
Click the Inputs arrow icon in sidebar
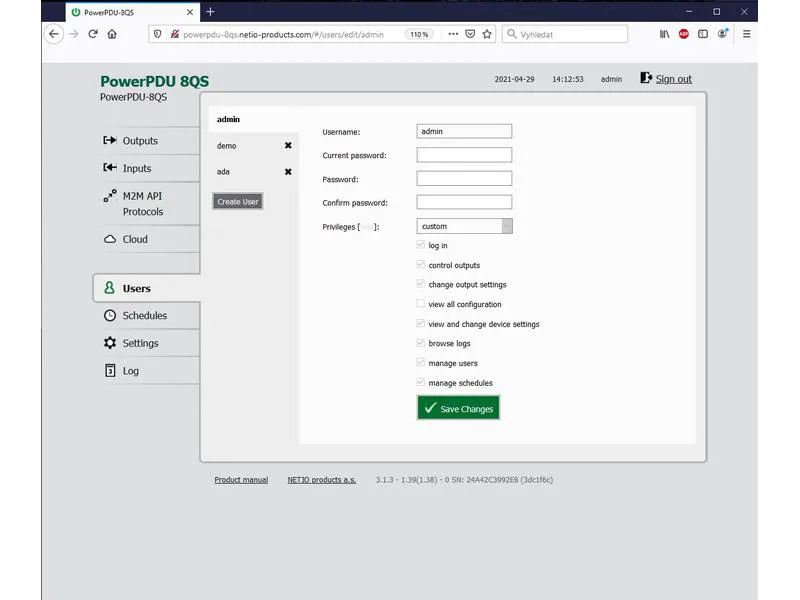[x=110, y=168]
